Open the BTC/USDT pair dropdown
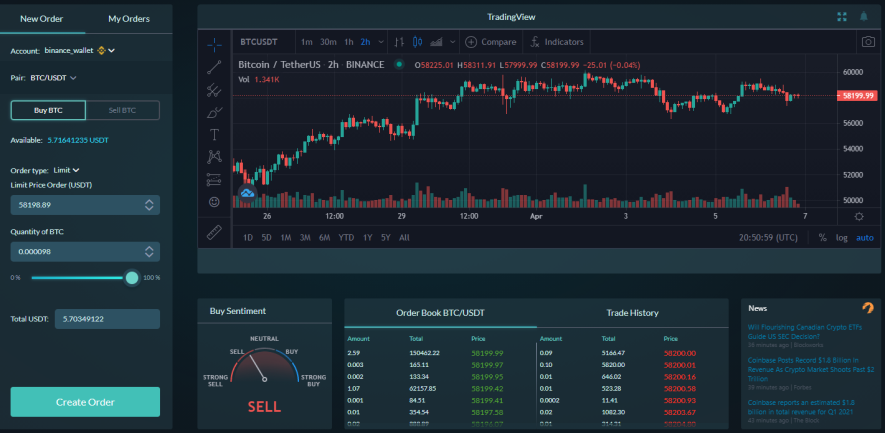885x433 pixels. pyautogui.click(x=54, y=78)
